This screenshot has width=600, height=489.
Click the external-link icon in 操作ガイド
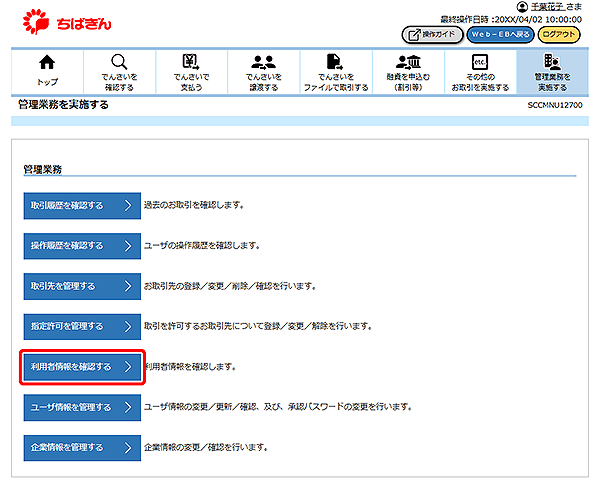click(x=414, y=35)
